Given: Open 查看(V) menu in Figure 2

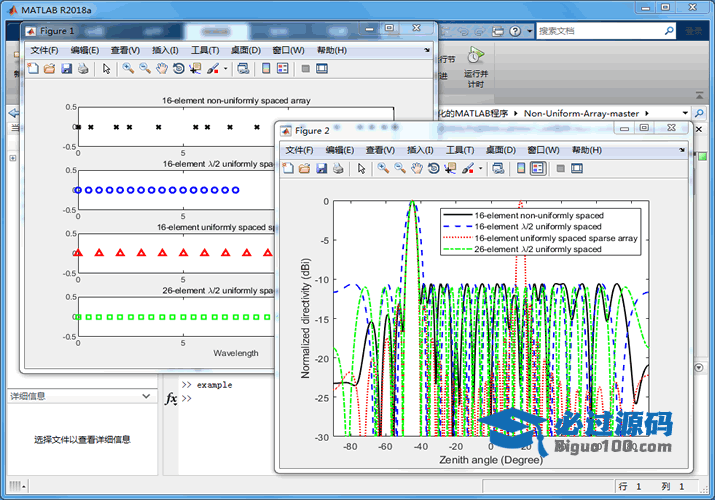Looking at the screenshot, I should point(380,150).
